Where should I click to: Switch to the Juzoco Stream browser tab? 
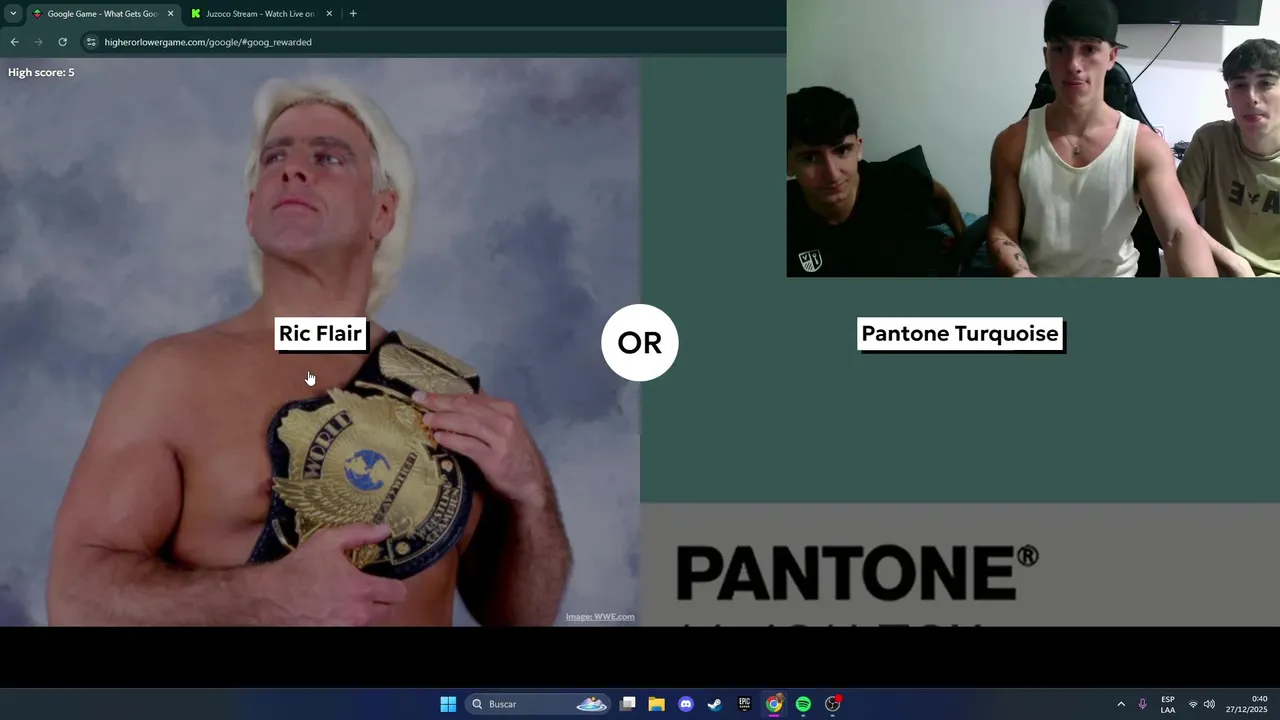[261, 14]
